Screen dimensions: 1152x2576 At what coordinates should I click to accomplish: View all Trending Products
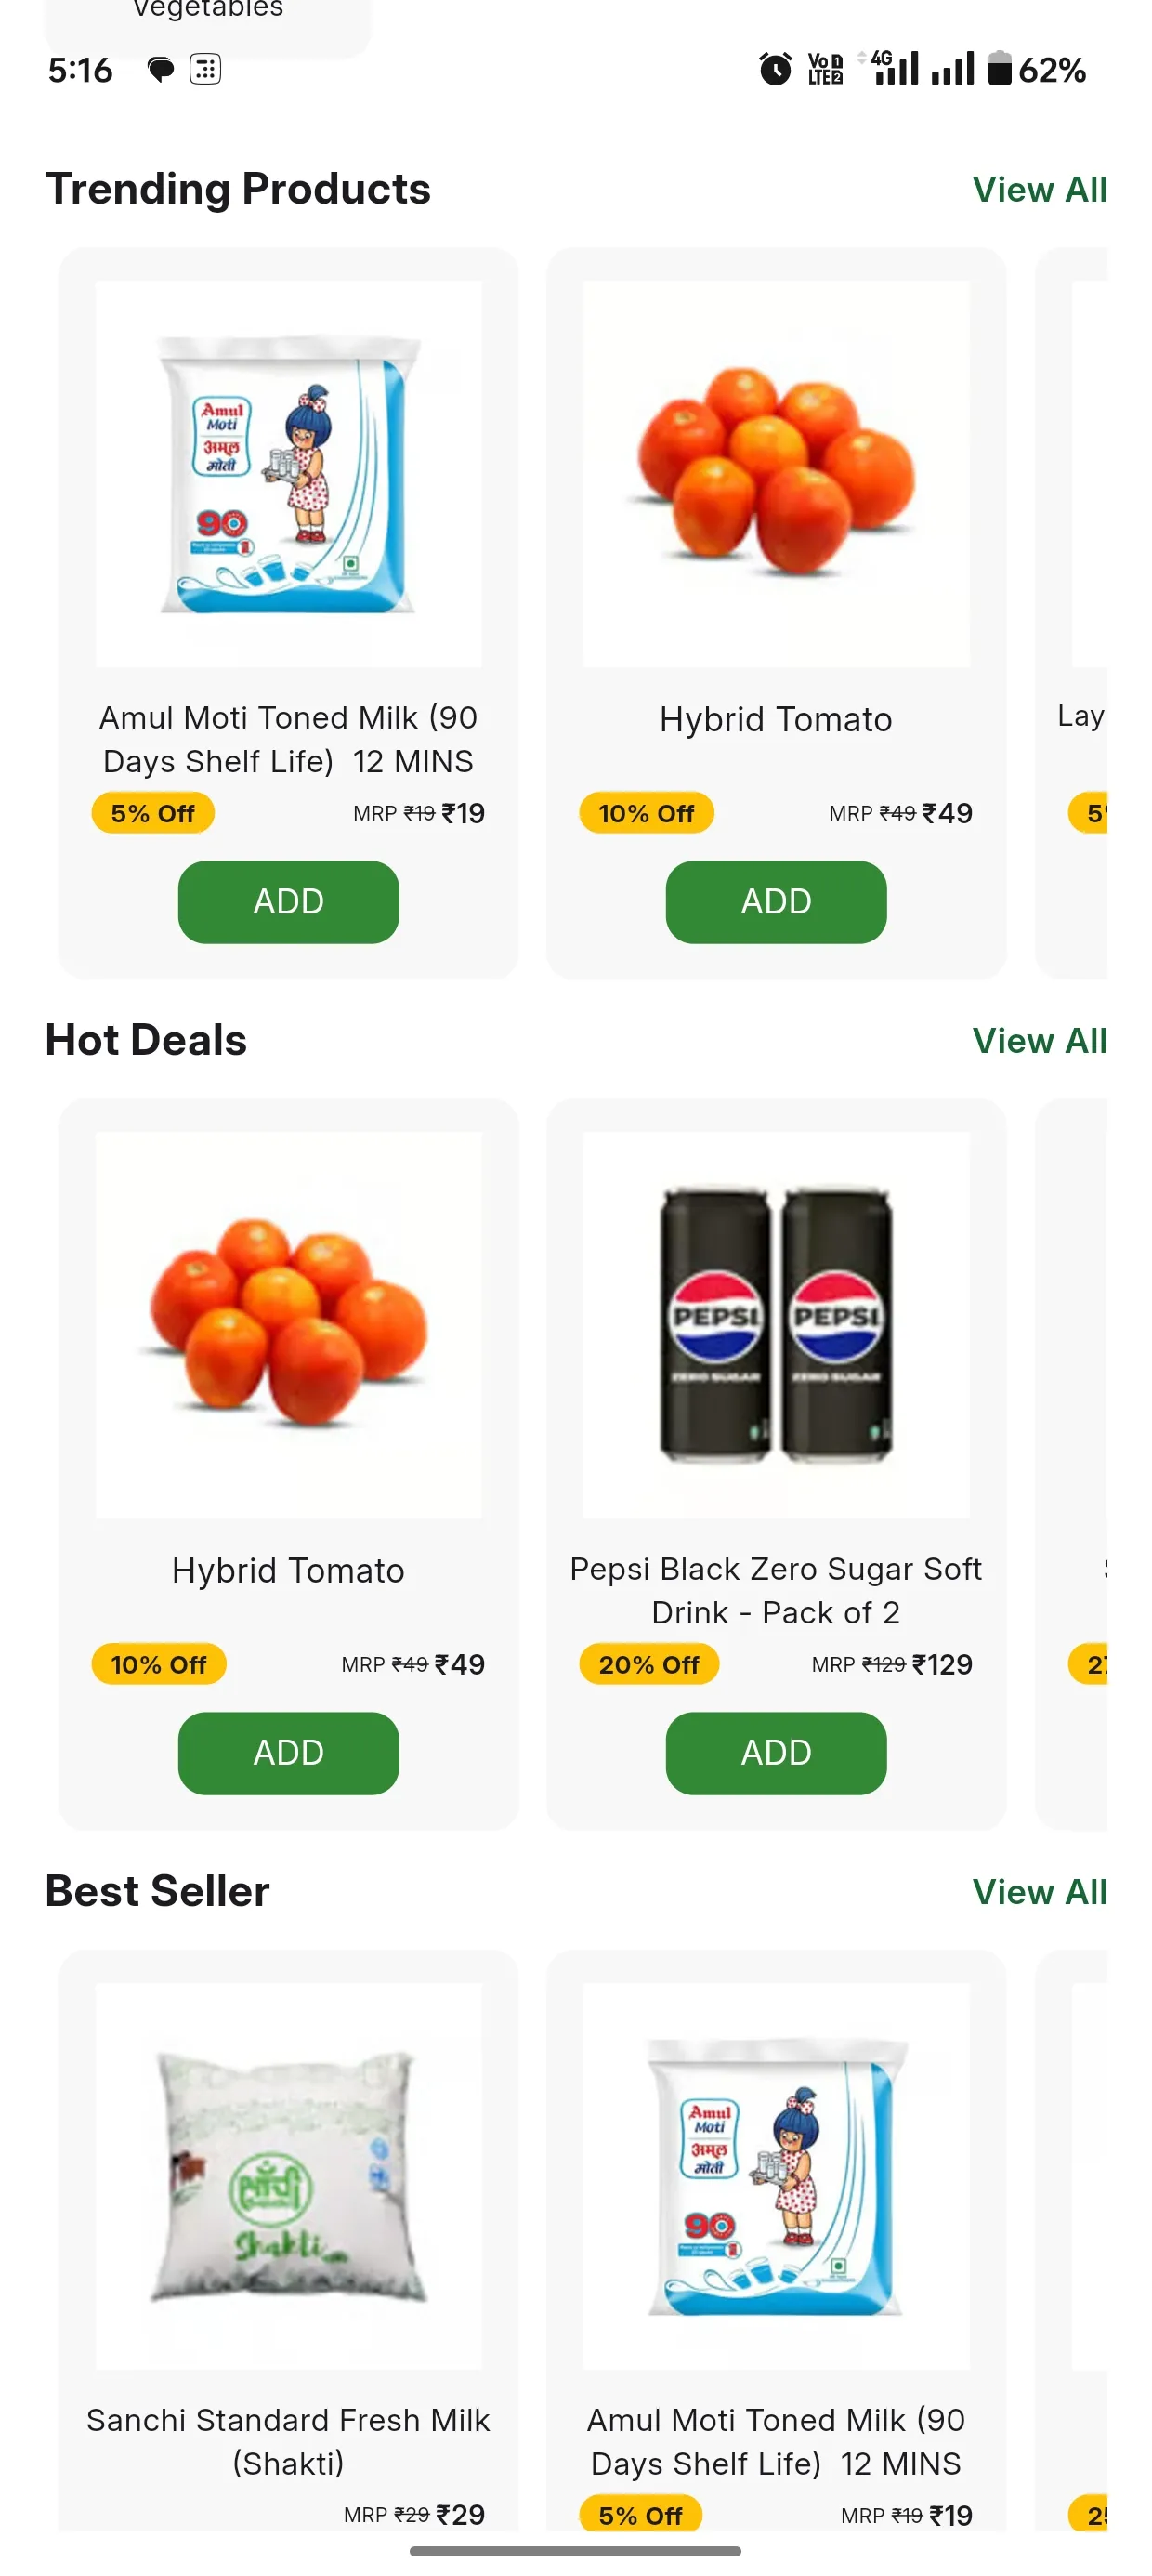pos(1039,190)
